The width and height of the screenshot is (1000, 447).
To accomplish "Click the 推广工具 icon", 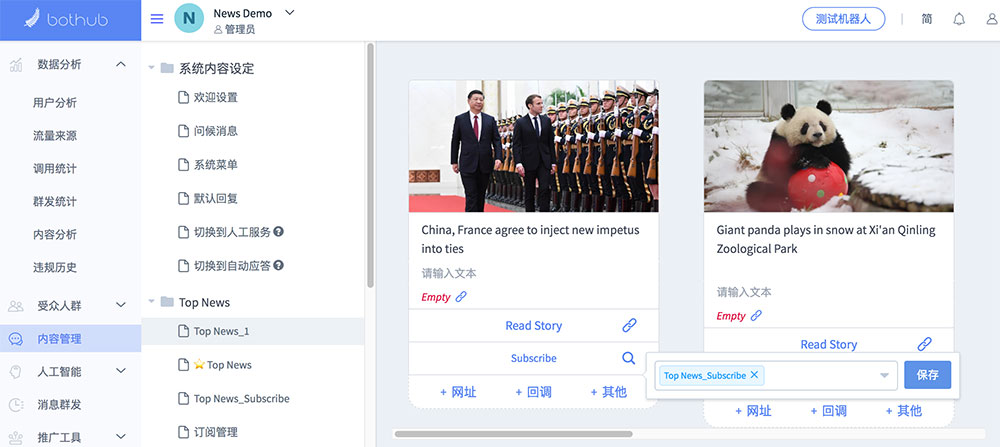I will 16,437.
